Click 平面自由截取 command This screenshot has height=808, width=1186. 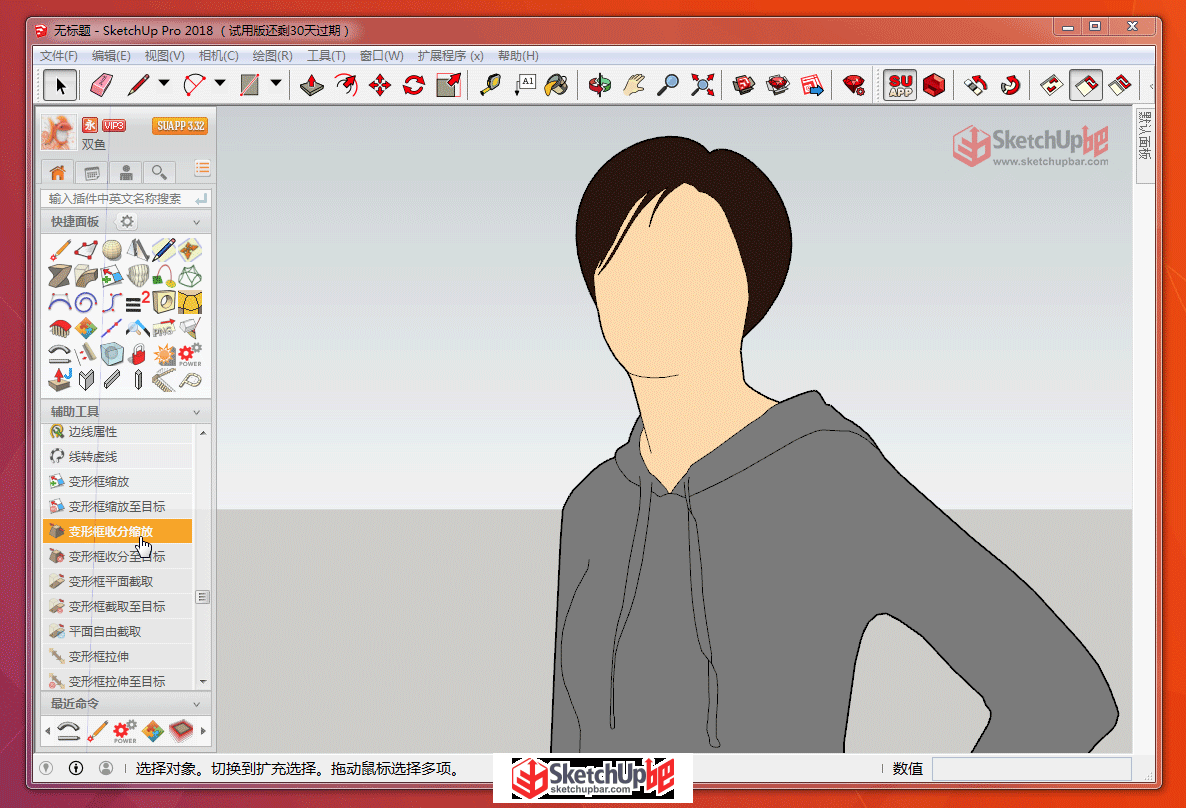118,631
